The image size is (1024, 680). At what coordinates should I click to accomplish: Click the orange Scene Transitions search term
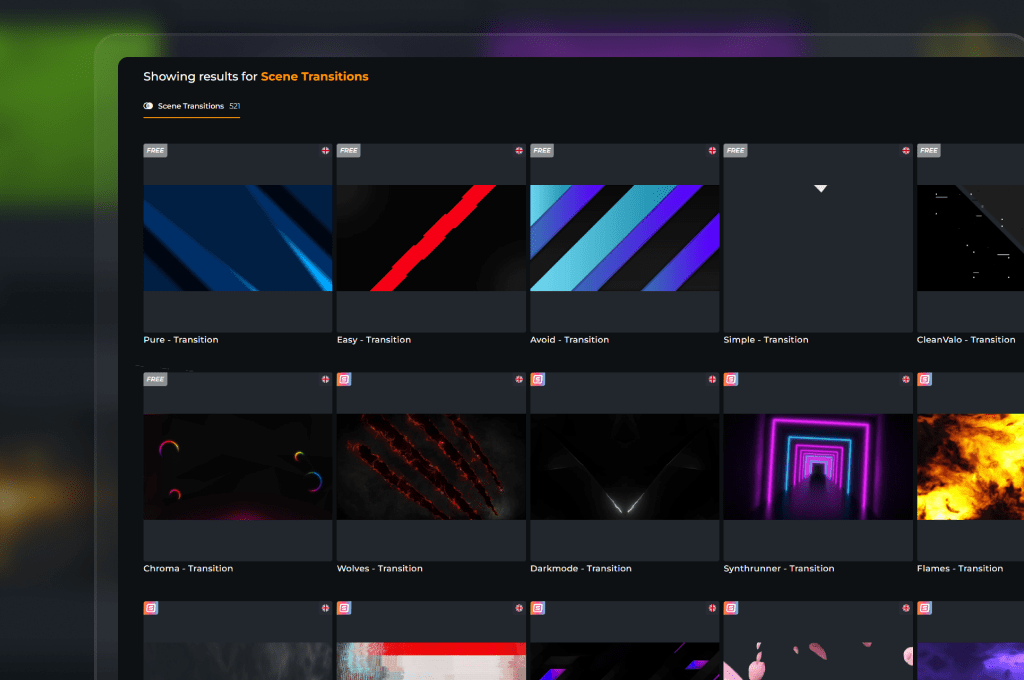[x=314, y=76]
